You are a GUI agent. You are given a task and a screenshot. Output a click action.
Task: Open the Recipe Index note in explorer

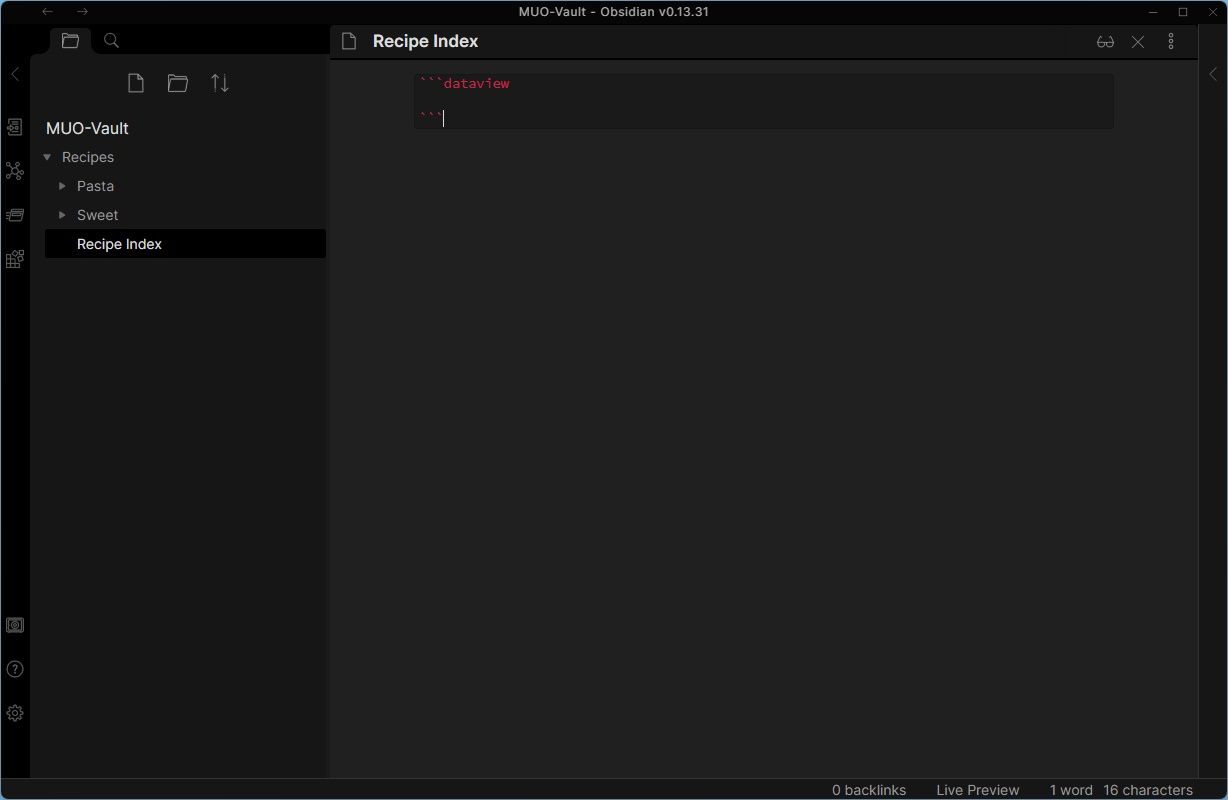pyautogui.click(x=185, y=244)
